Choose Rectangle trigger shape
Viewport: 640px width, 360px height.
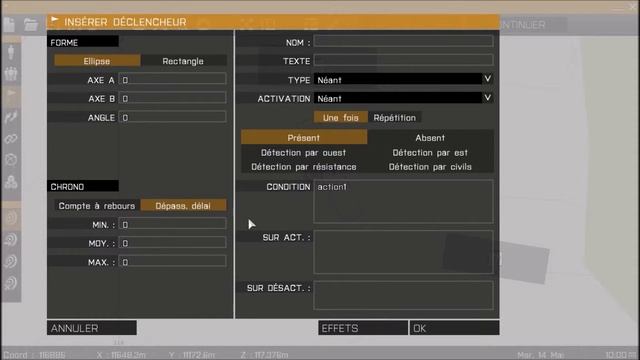coord(183,61)
